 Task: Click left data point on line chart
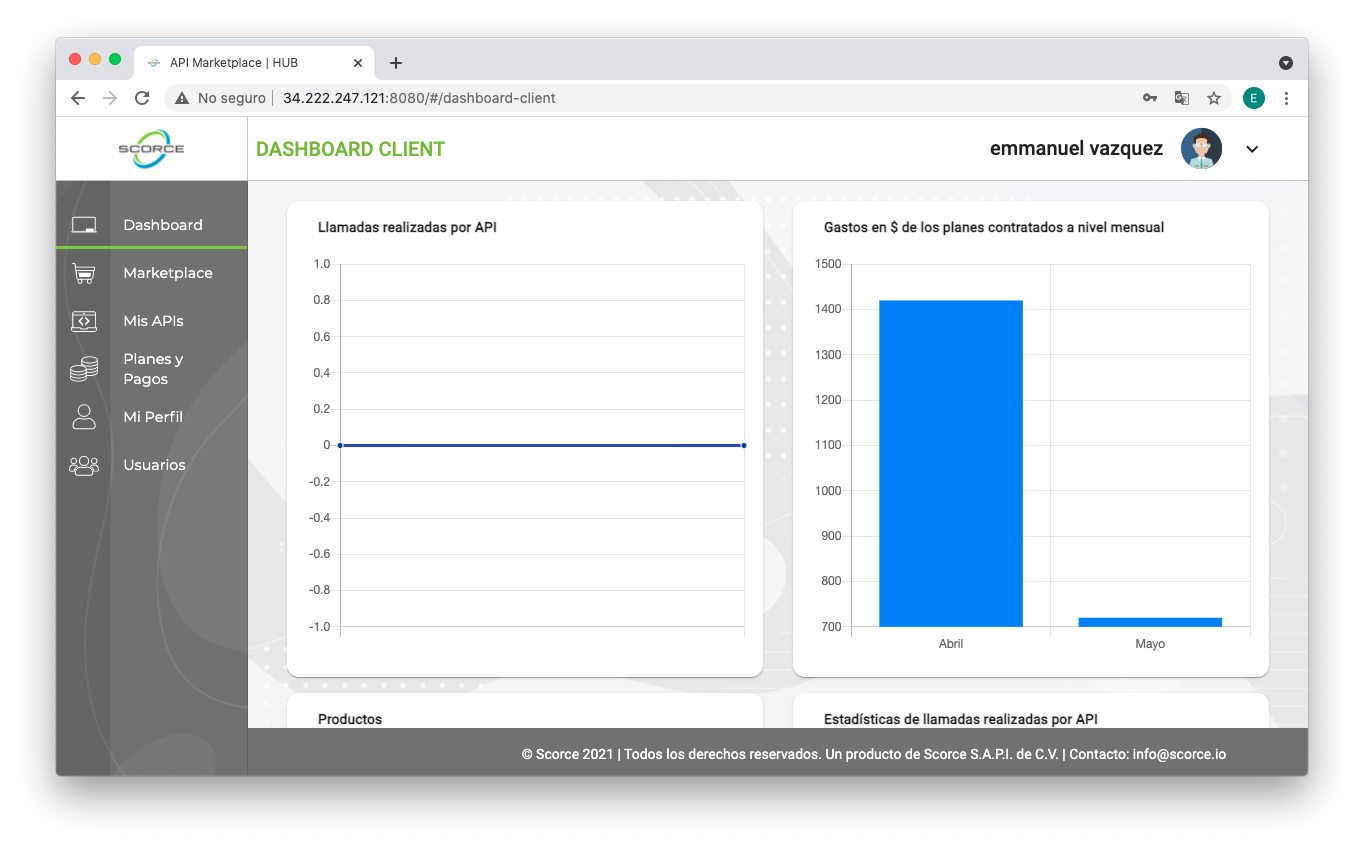pos(340,445)
